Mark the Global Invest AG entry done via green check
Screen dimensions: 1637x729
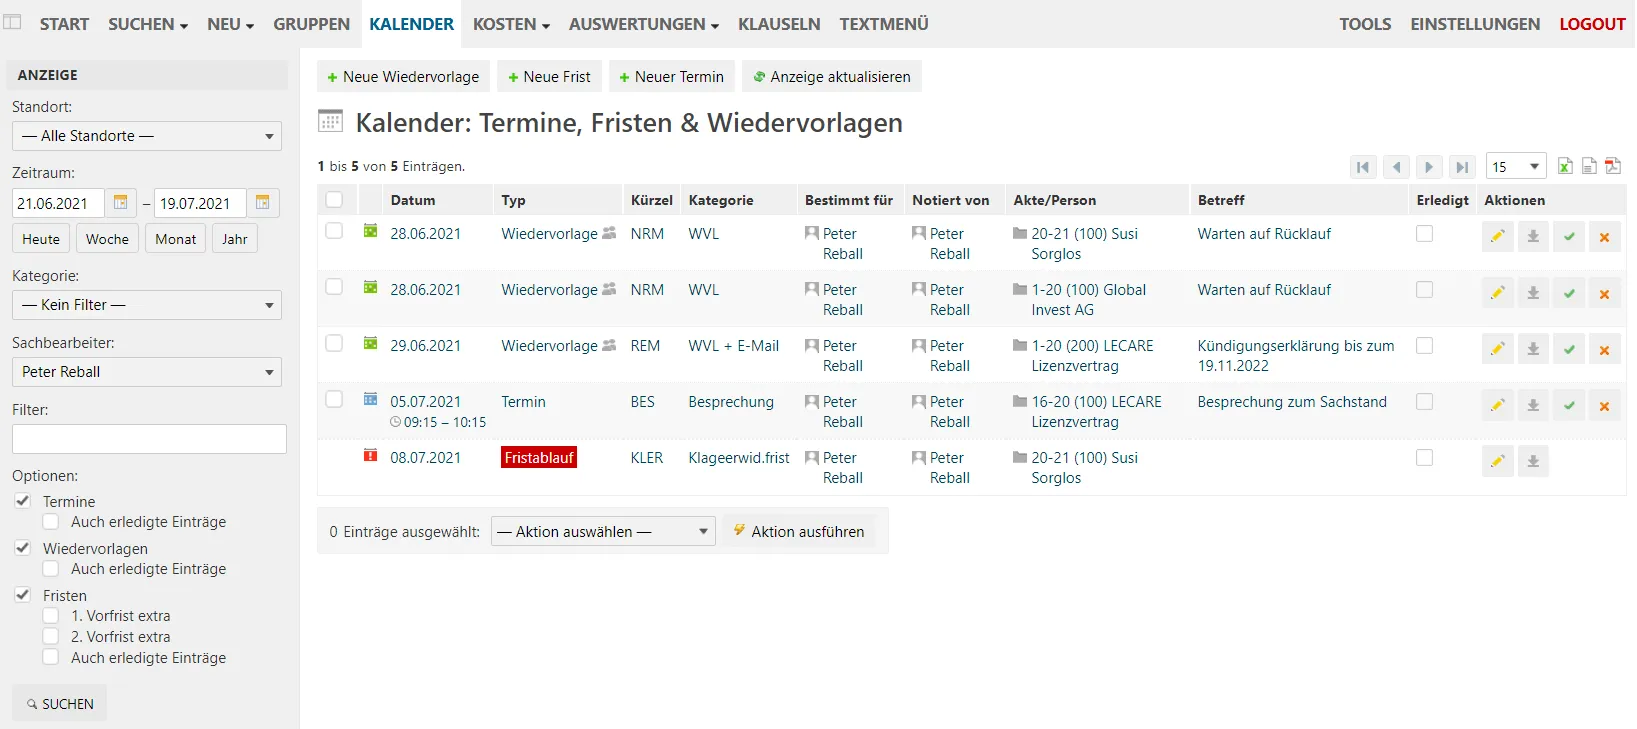(1569, 293)
